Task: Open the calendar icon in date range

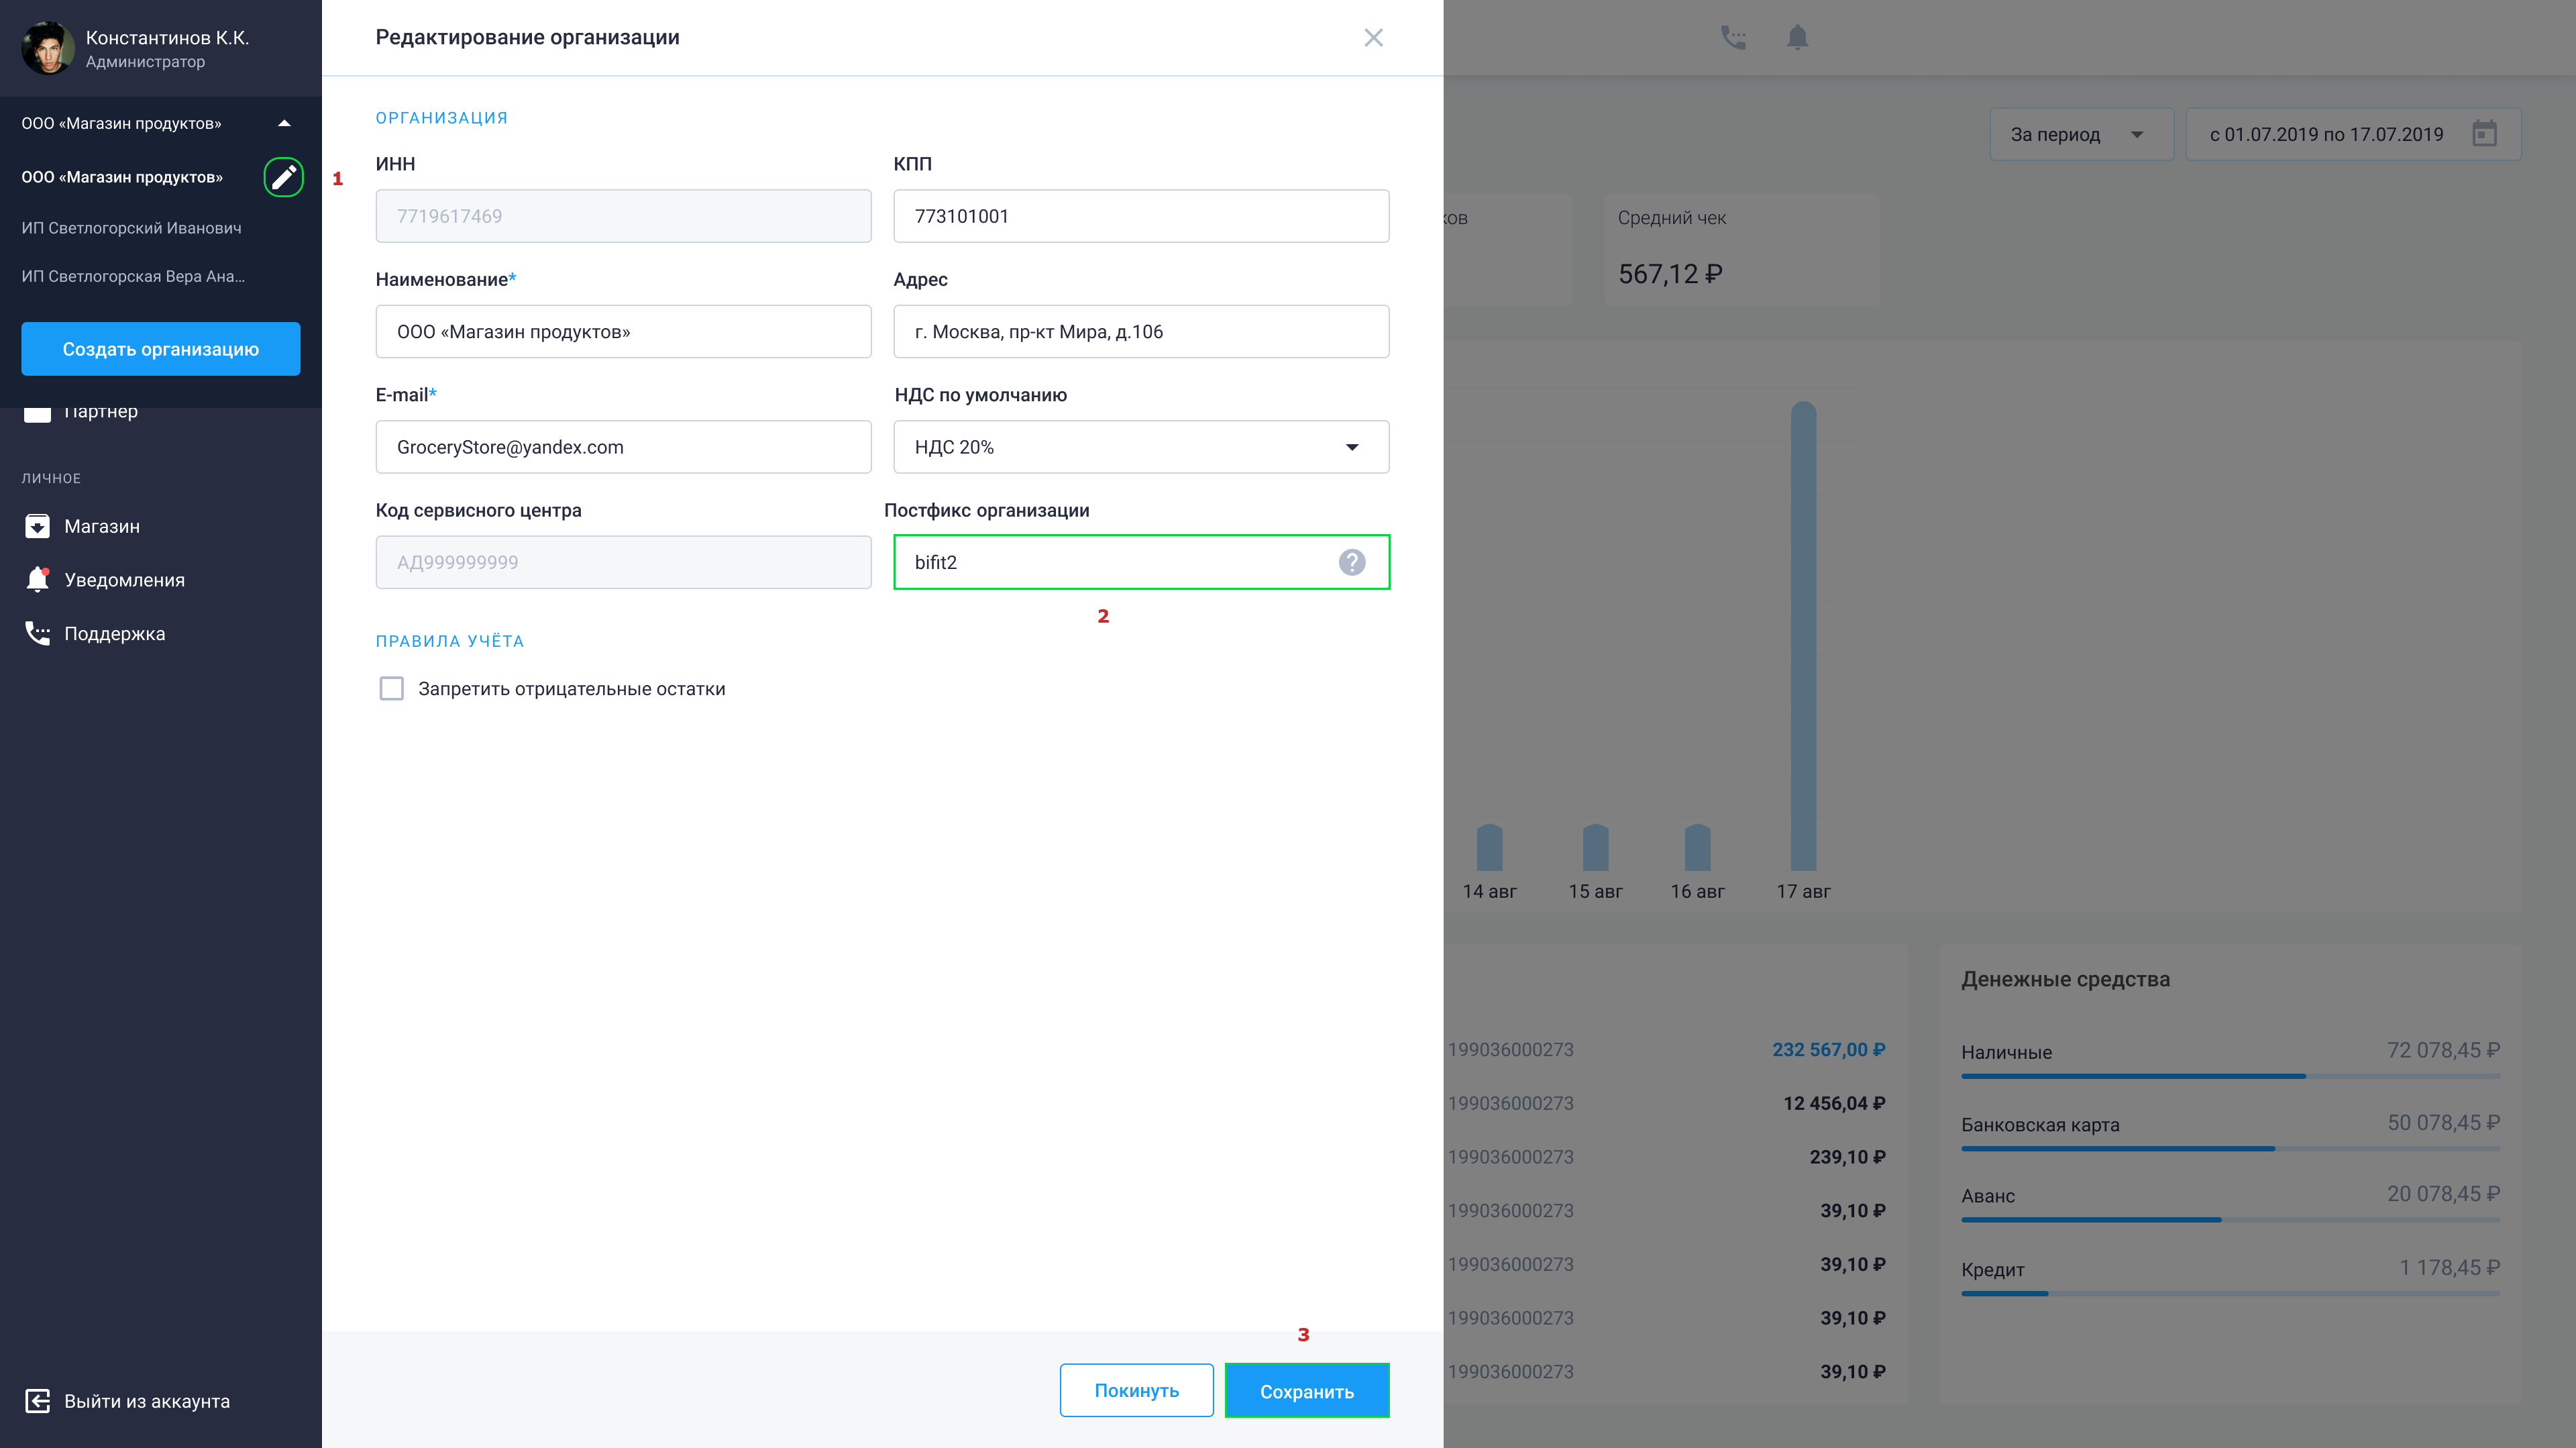Action: pyautogui.click(x=2484, y=133)
